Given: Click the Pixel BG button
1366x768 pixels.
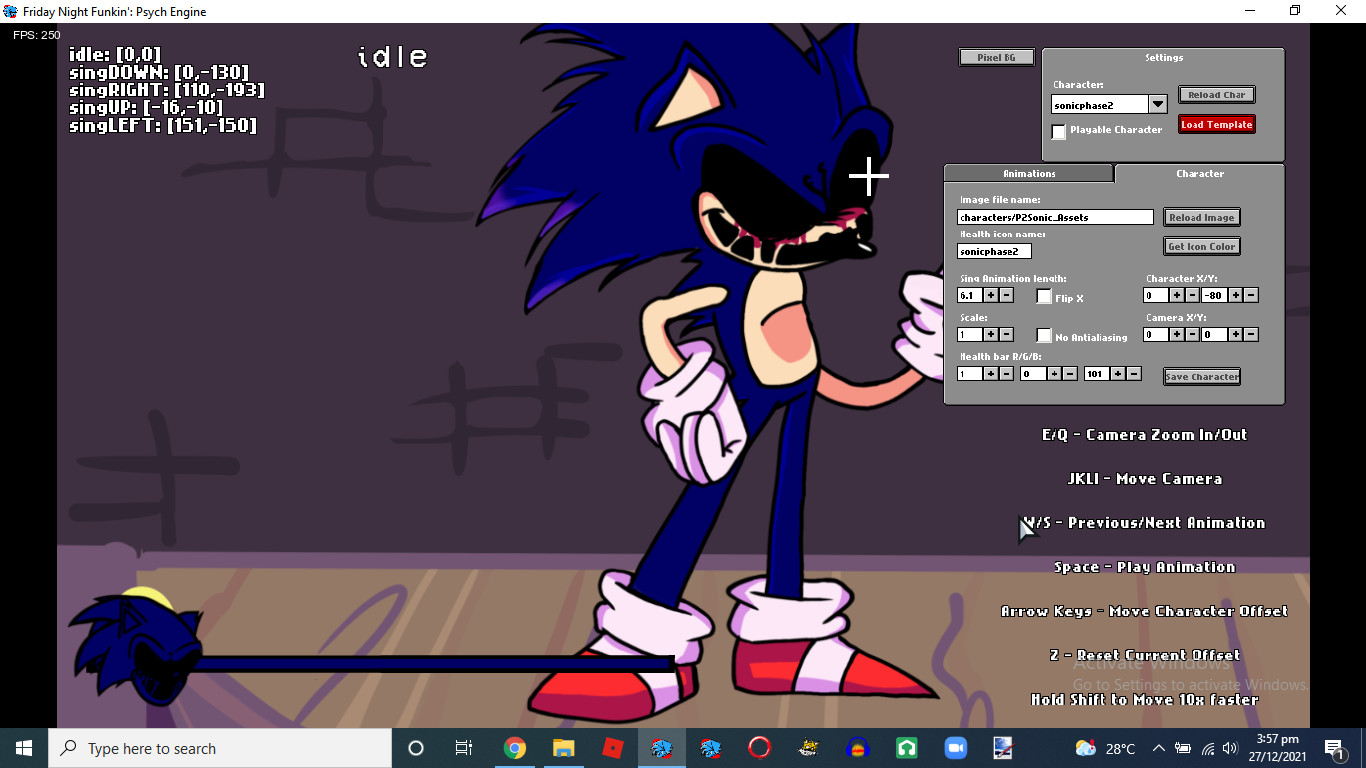Looking at the screenshot, I should click(x=996, y=57).
